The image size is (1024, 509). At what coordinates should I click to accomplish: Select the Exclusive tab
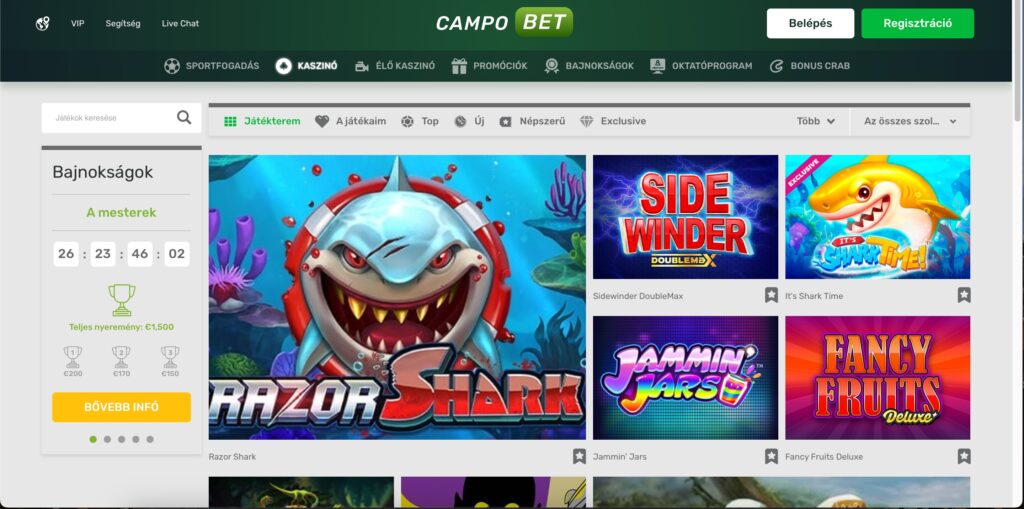tap(613, 122)
